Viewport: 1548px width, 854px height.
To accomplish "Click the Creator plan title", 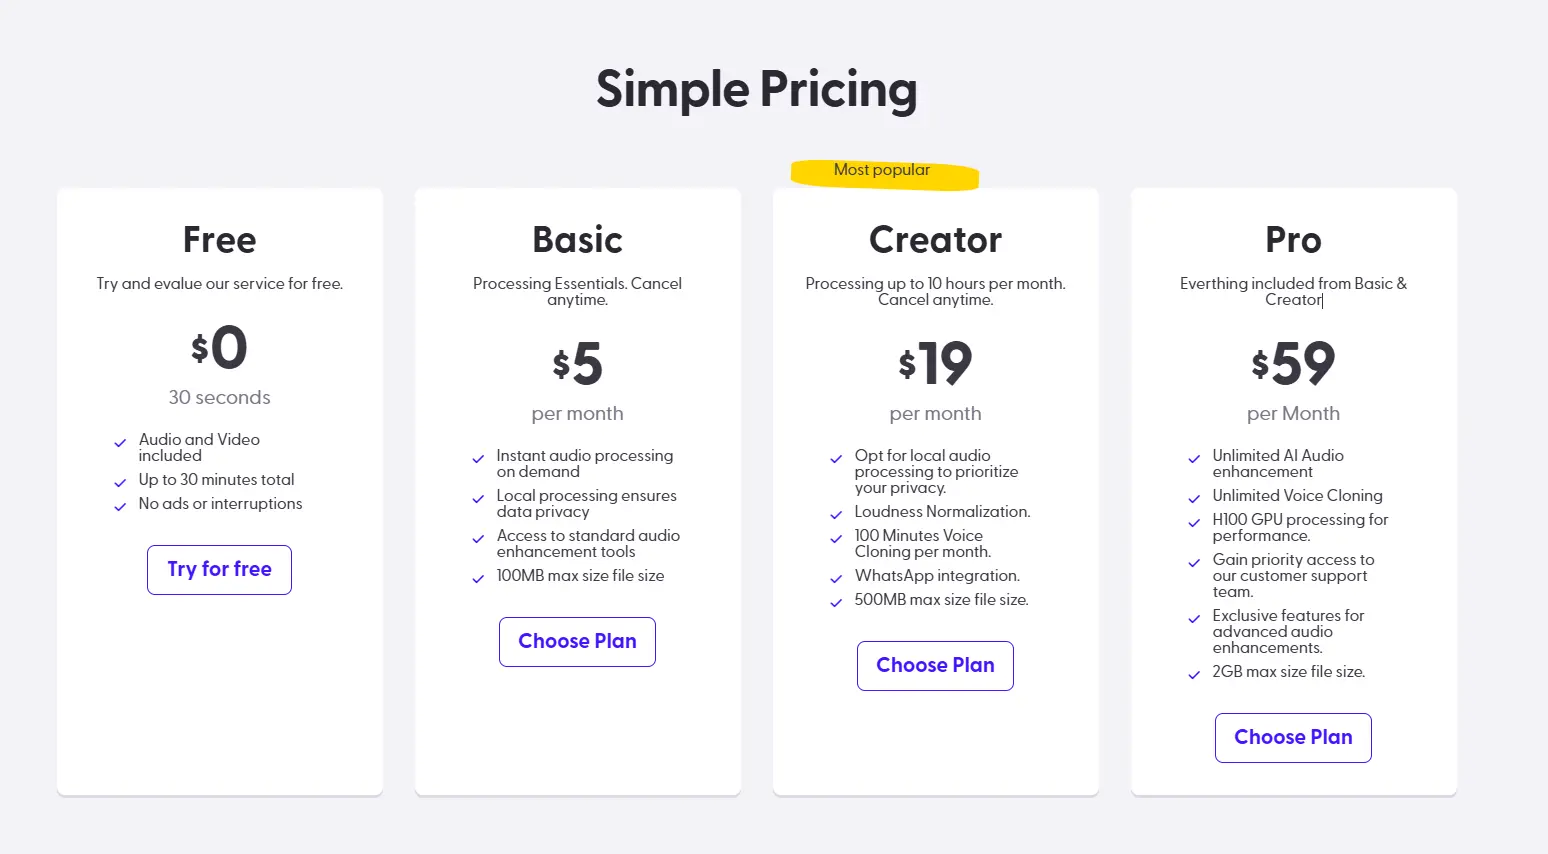I will pyautogui.click(x=935, y=240).
